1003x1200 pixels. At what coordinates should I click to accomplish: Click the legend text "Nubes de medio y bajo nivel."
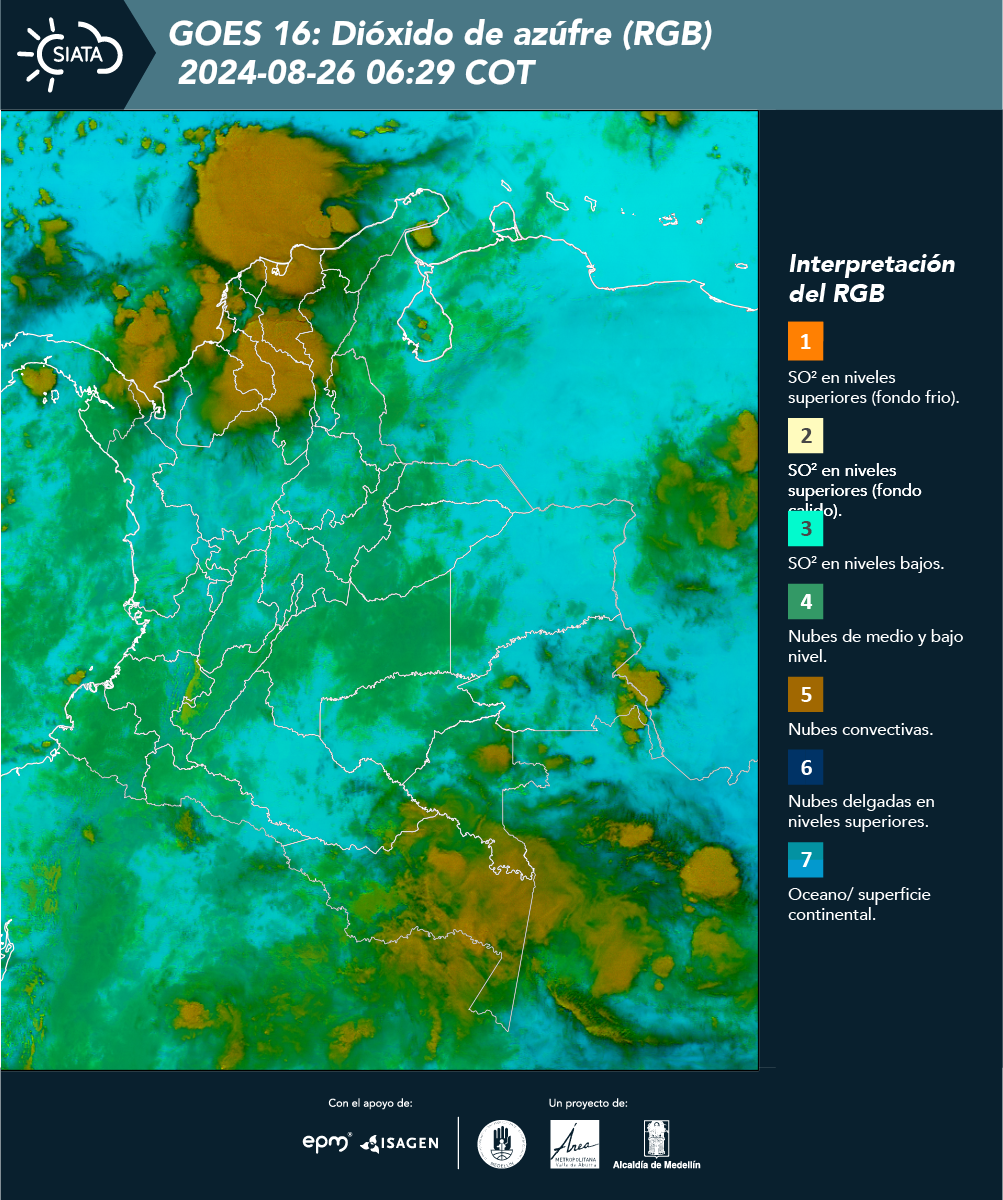(x=876, y=646)
